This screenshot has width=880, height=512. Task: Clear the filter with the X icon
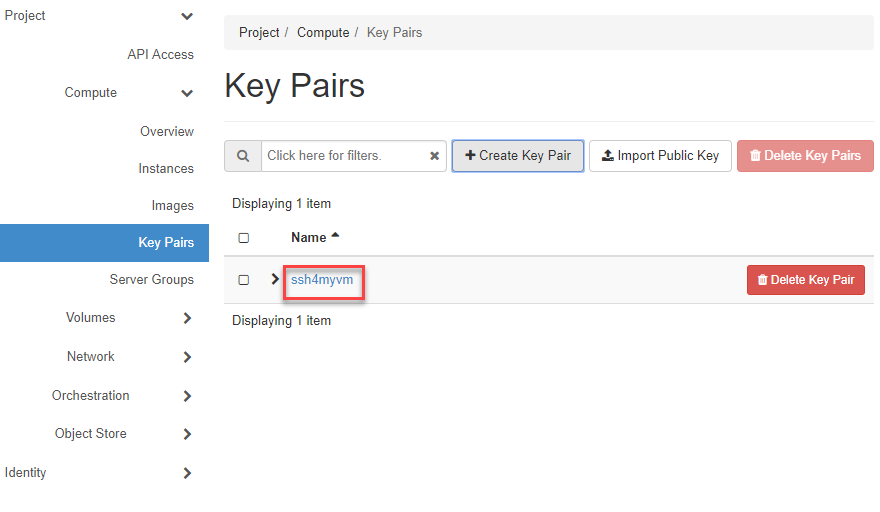[434, 156]
